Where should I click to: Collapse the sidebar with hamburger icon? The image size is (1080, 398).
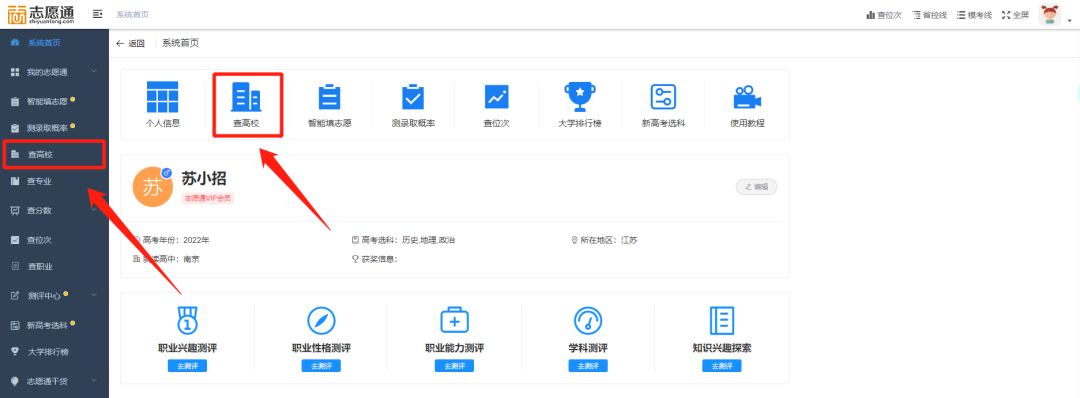tap(97, 14)
